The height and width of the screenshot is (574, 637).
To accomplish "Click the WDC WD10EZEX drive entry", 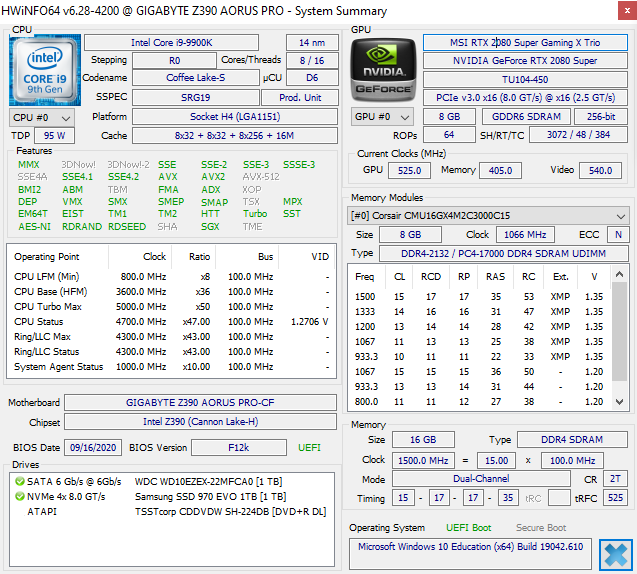I will 208,482.
